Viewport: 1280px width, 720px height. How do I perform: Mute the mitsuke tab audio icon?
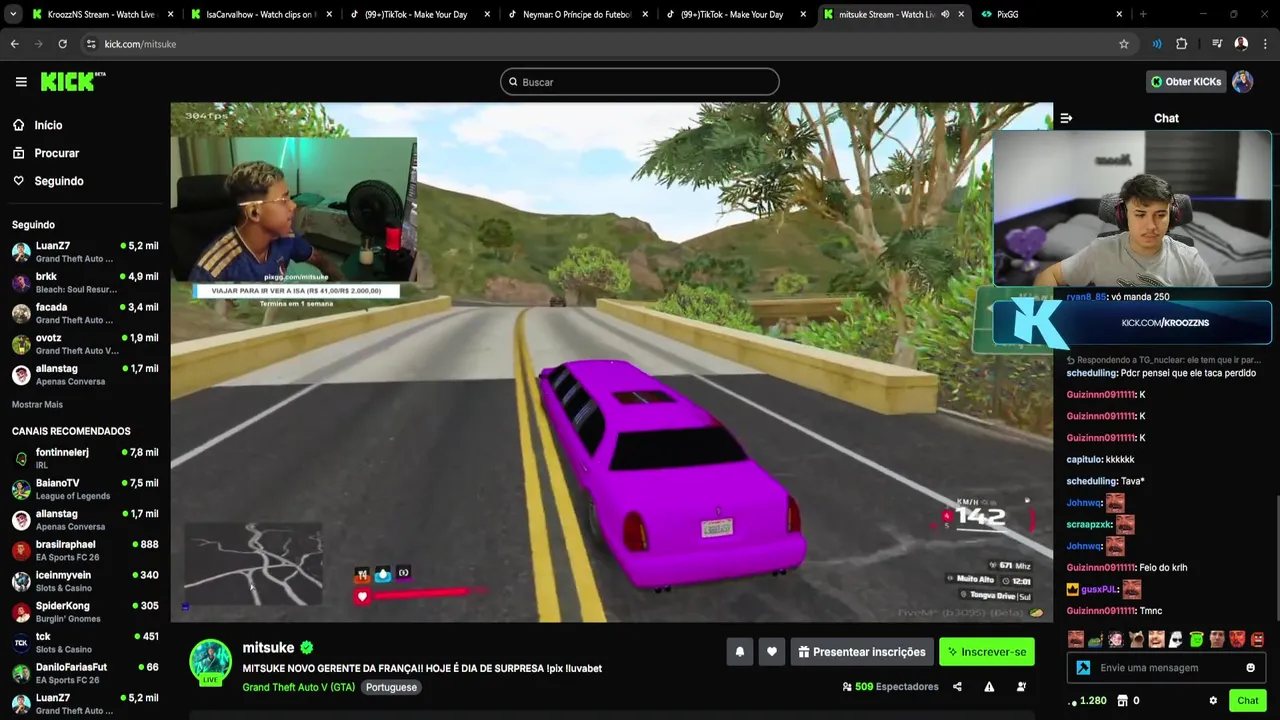click(945, 14)
